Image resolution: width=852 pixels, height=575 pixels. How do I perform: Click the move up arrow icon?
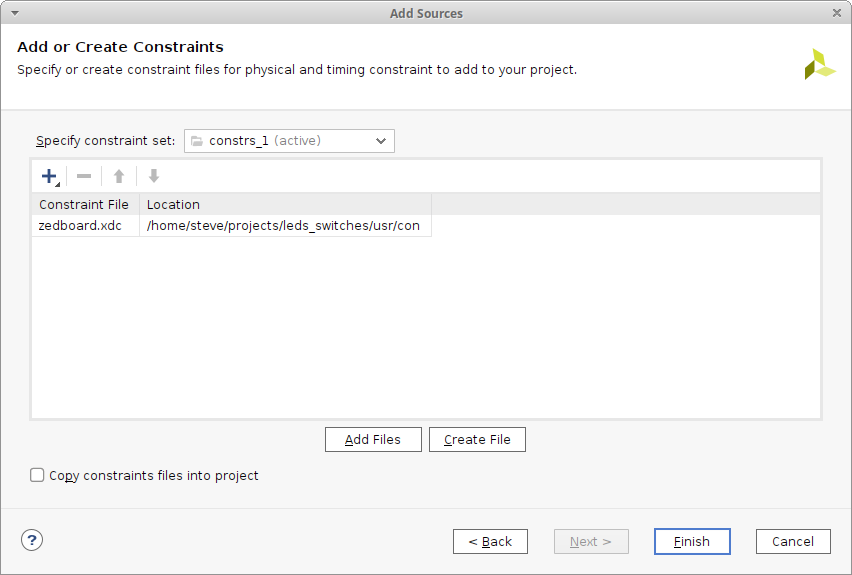tap(119, 176)
